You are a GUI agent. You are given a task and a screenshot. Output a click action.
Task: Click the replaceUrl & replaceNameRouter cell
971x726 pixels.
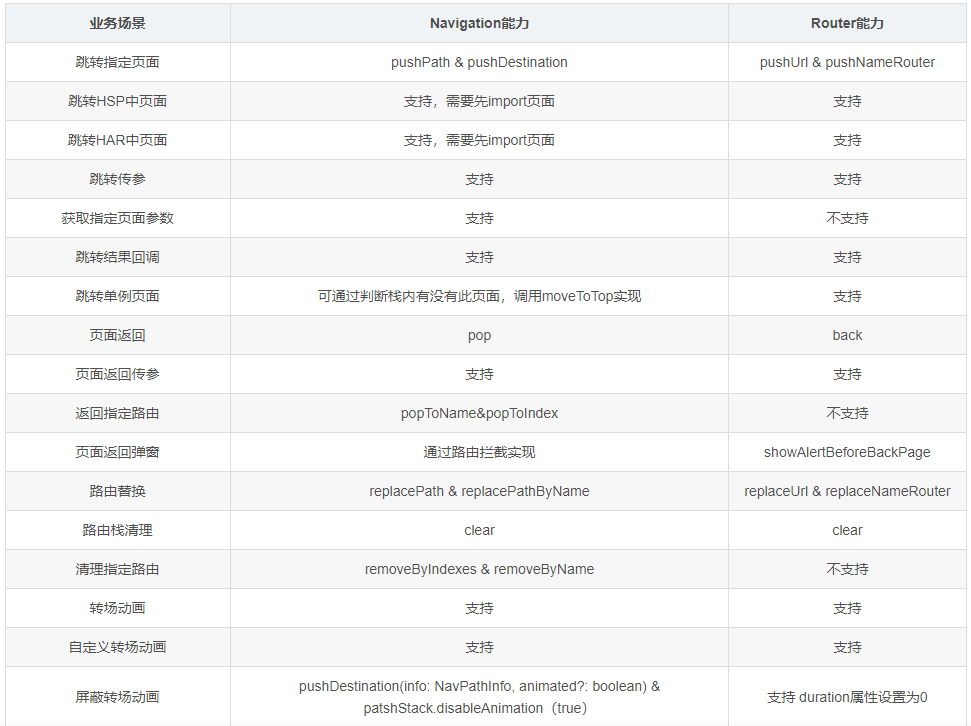click(847, 491)
